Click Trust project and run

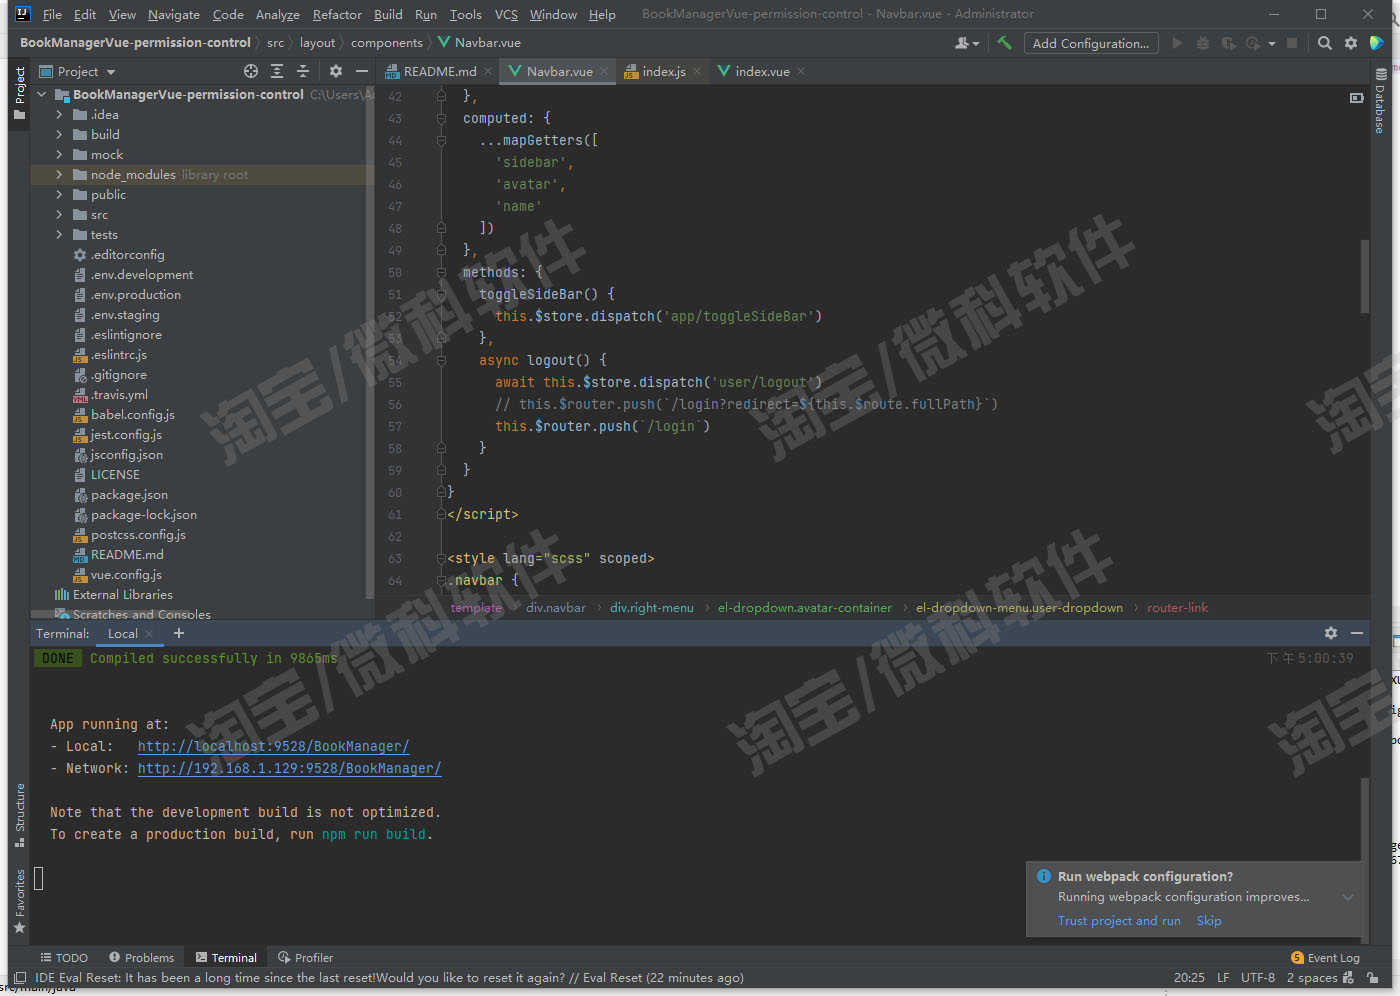pos(1119,920)
